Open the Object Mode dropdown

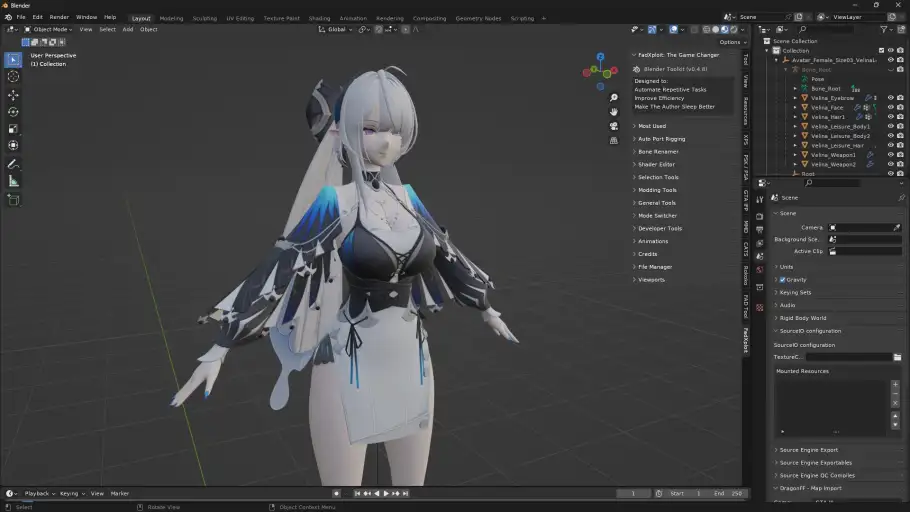coord(48,29)
